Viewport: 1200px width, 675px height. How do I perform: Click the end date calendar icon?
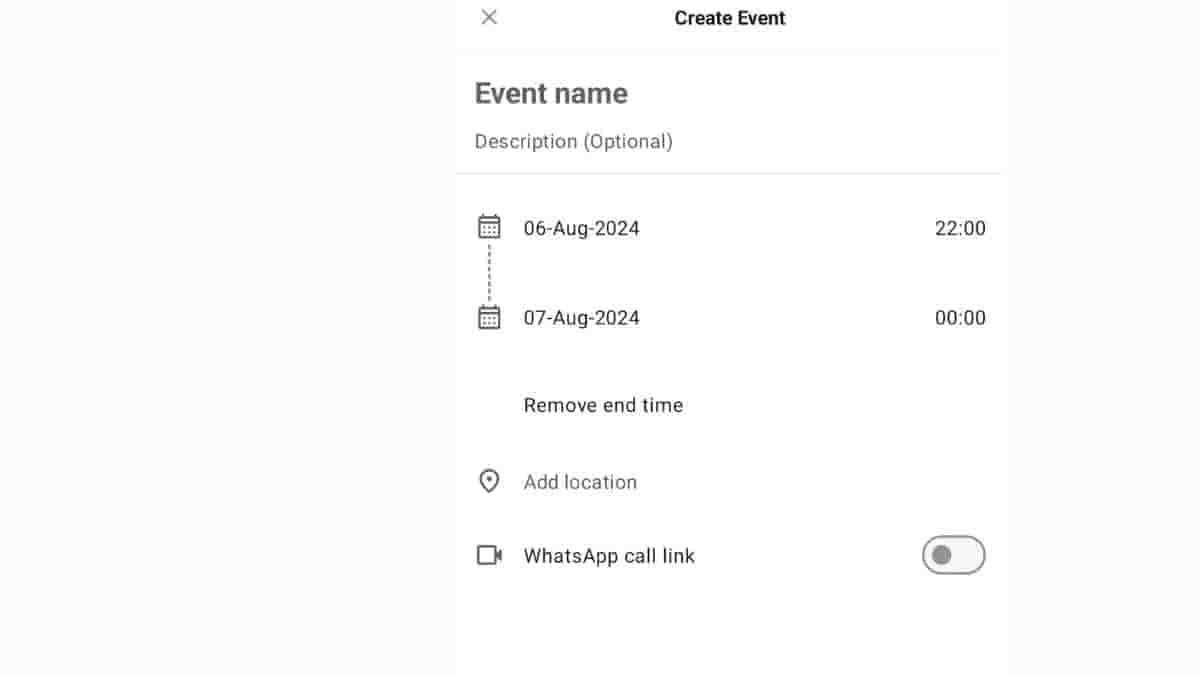click(x=489, y=318)
